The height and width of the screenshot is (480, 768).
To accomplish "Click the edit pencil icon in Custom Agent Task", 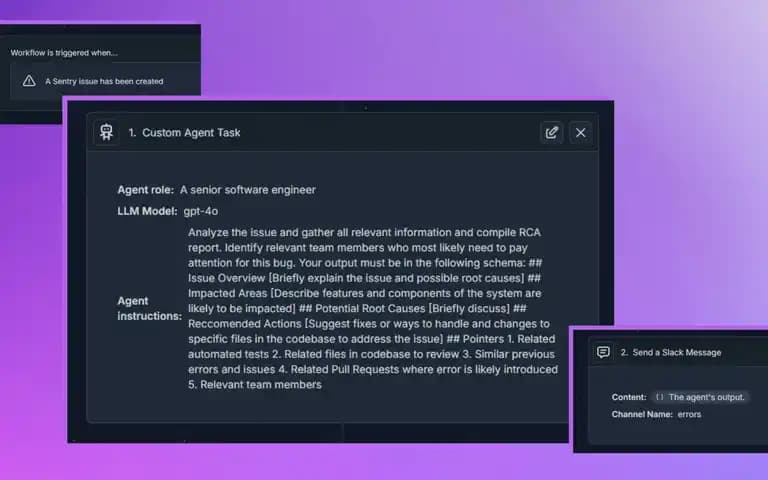I will pyautogui.click(x=552, y=133).
